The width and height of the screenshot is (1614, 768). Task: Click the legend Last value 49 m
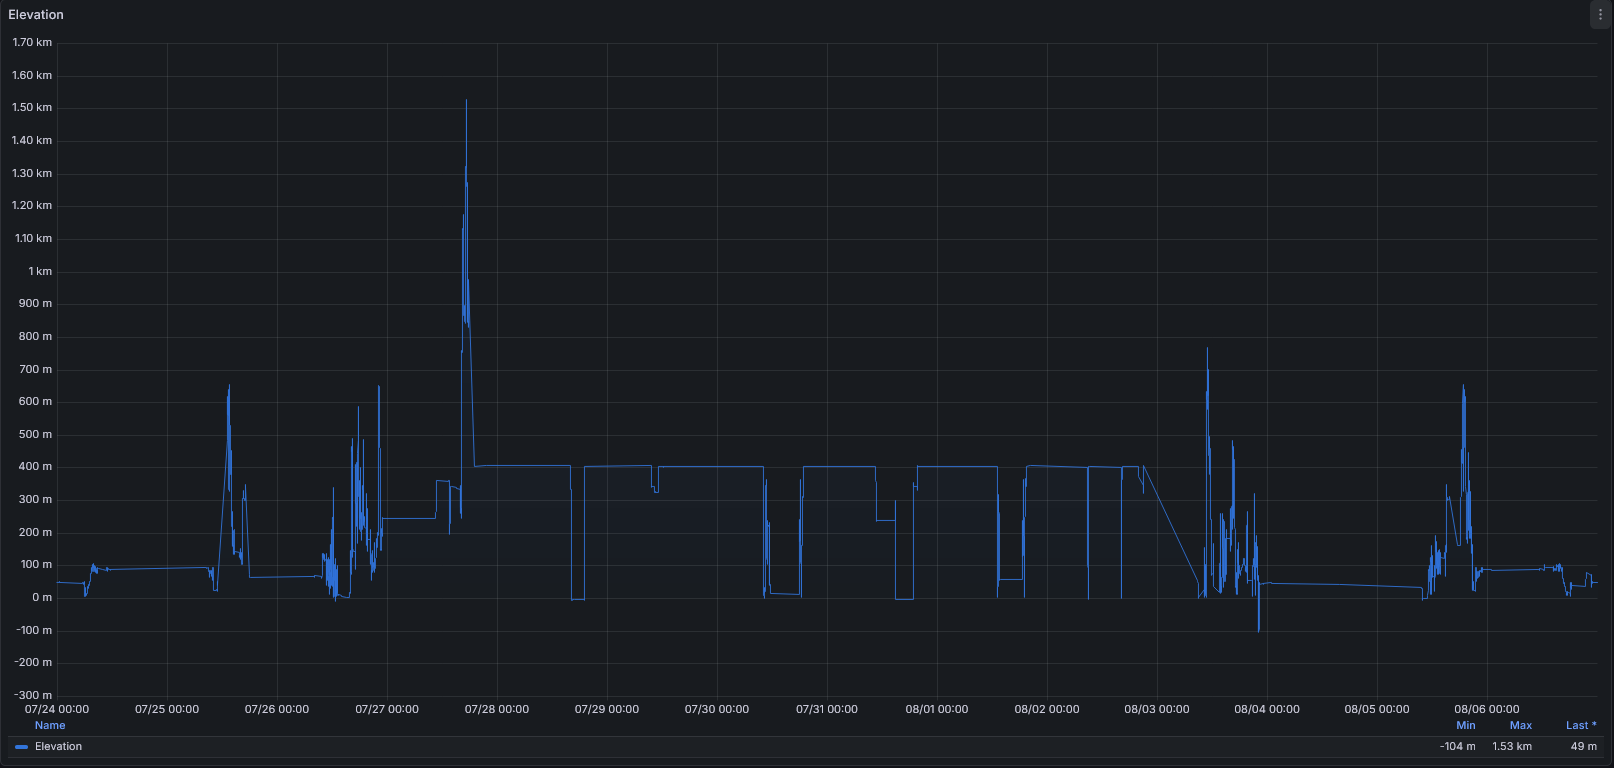[x=1584, y=747]
